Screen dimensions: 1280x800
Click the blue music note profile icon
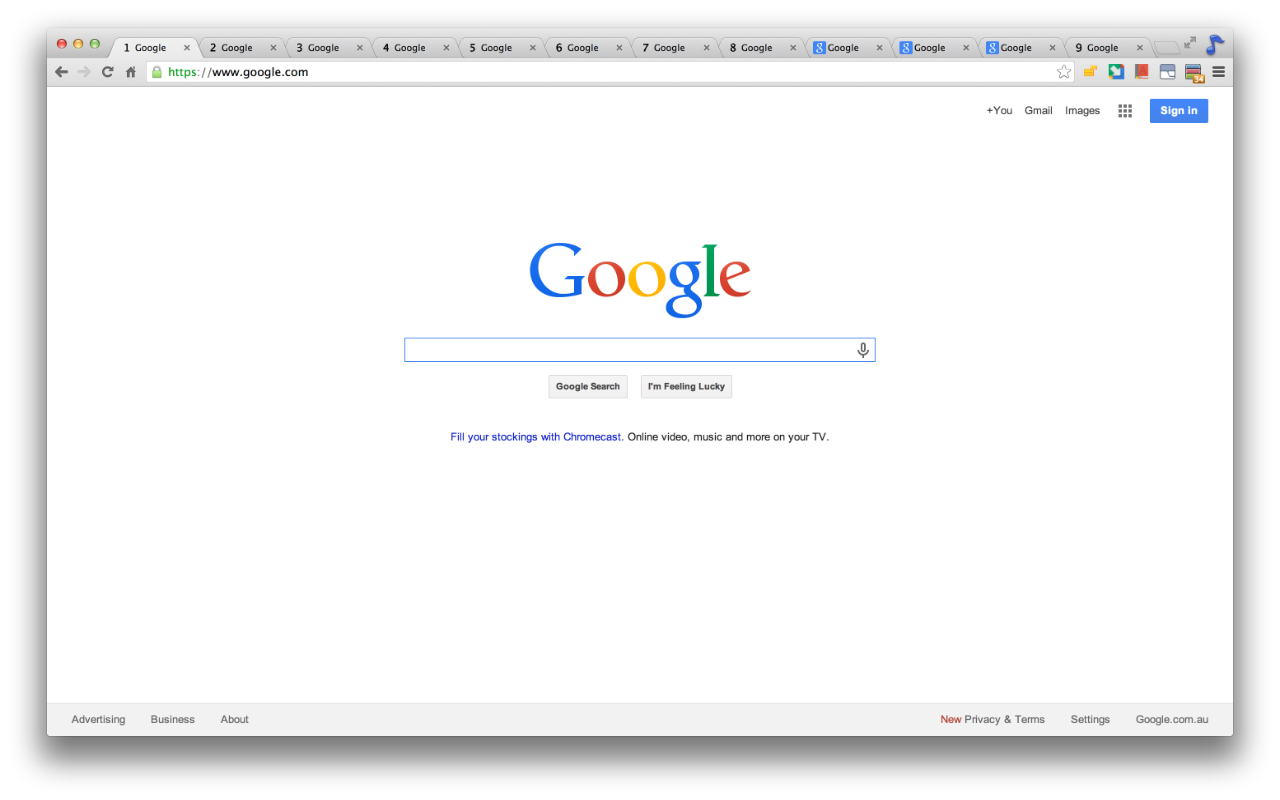coord(1214,45)
